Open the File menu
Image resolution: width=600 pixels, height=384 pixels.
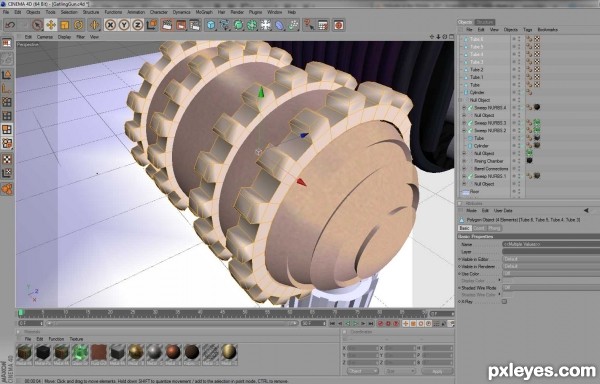point(6,12)
